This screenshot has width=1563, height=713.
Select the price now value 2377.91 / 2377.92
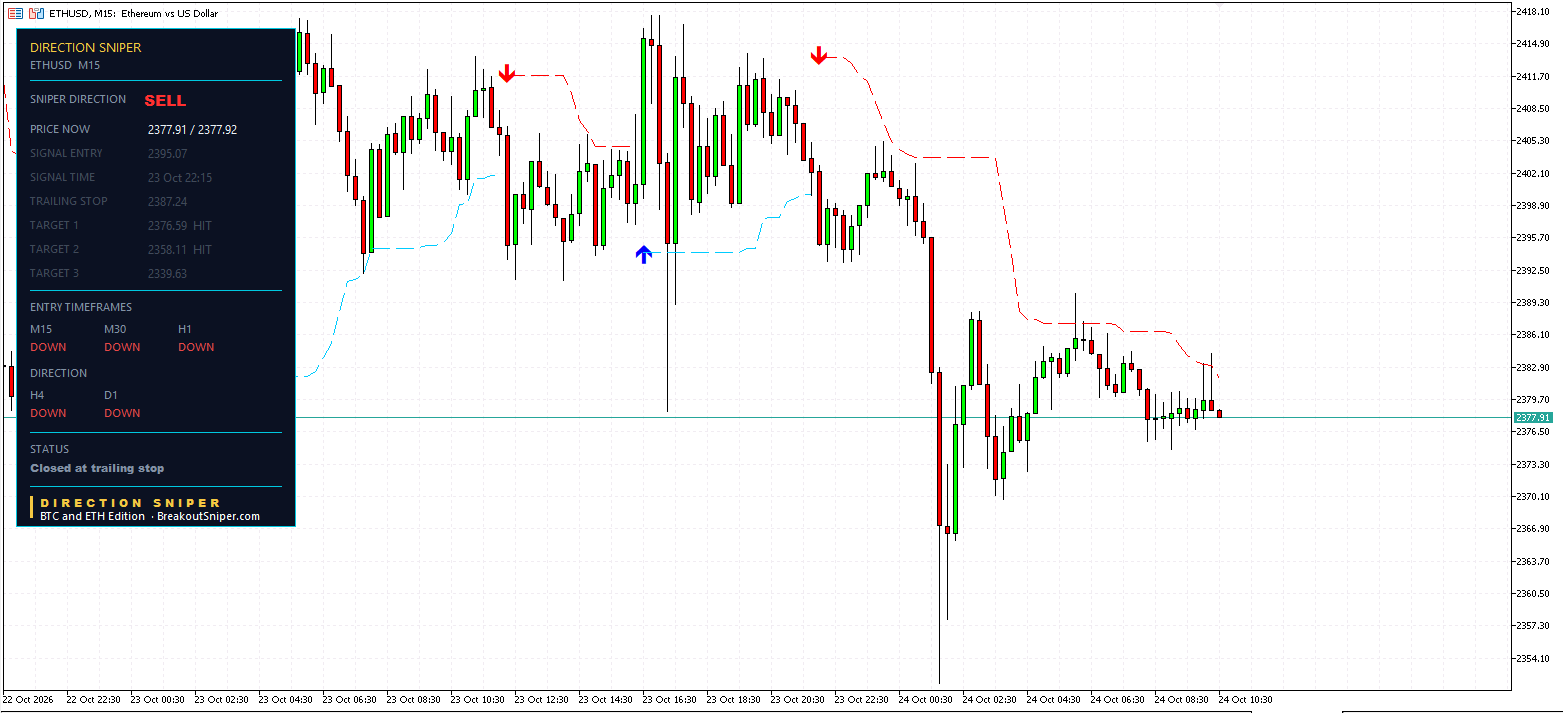tap(192, 129)
